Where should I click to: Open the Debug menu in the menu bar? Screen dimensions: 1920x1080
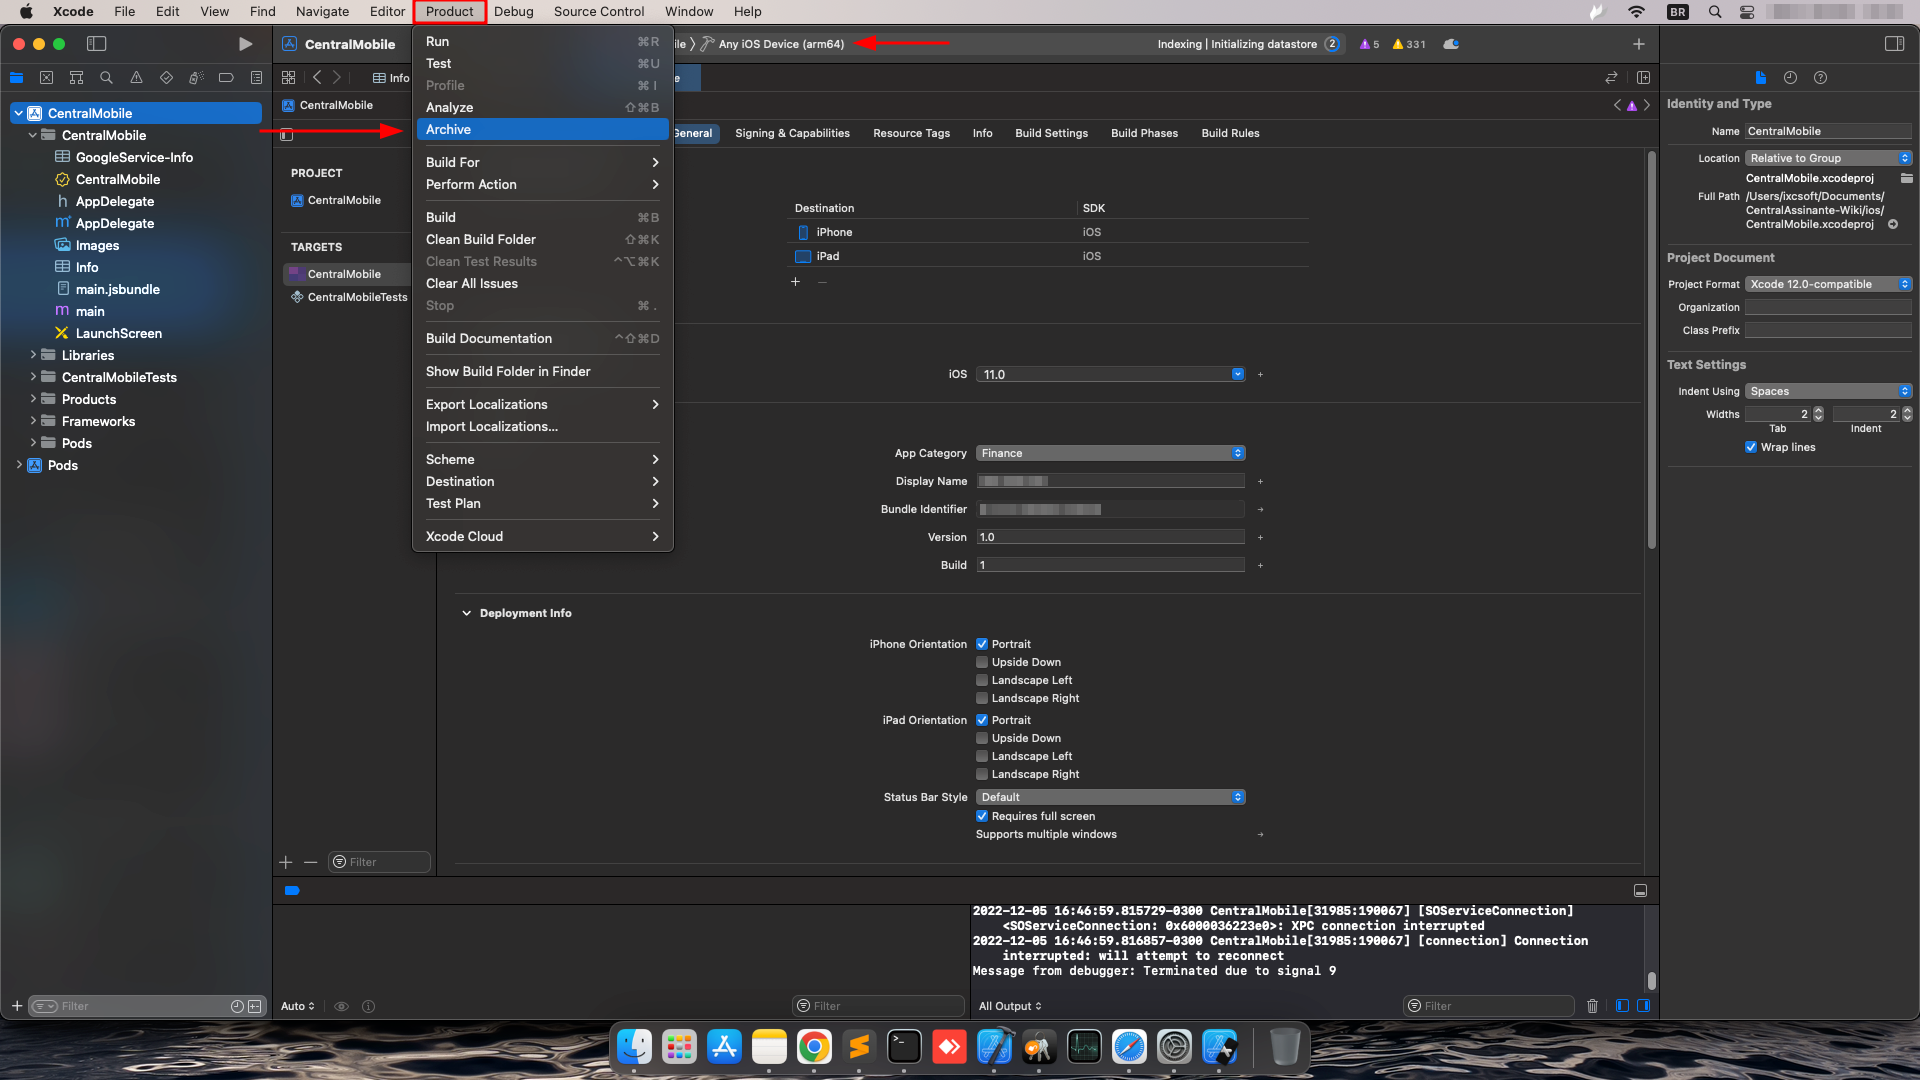513,12
